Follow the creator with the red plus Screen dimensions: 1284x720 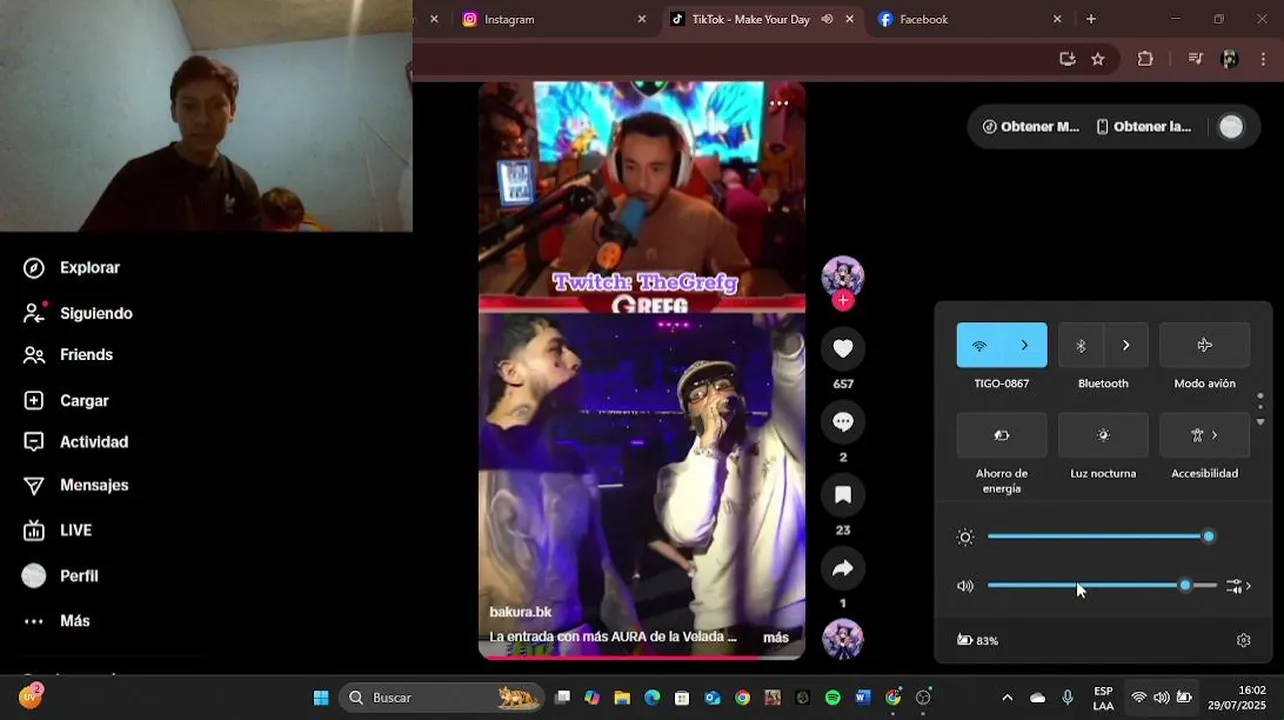click(843, 300)
